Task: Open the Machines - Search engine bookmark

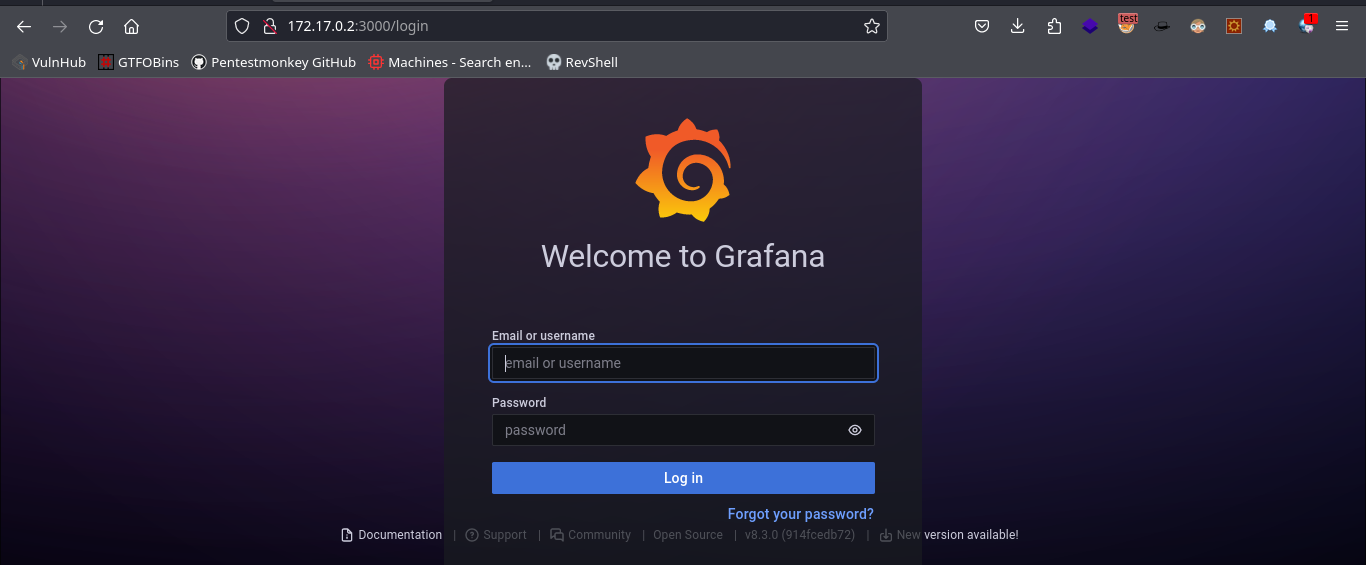Action: point(450,62)
